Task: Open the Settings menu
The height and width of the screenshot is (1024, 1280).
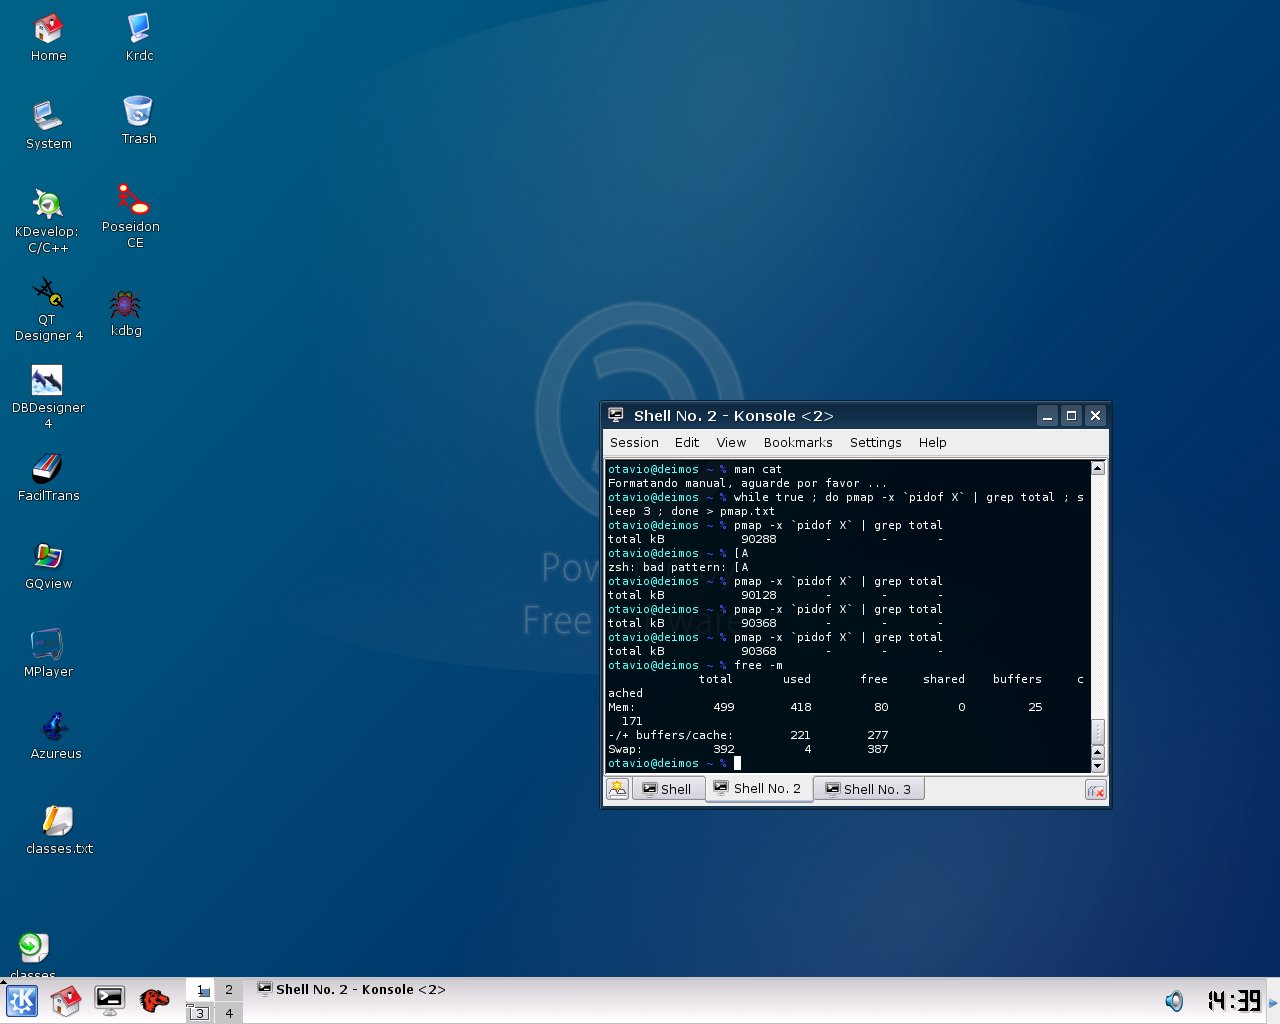Action: [875, 442]
